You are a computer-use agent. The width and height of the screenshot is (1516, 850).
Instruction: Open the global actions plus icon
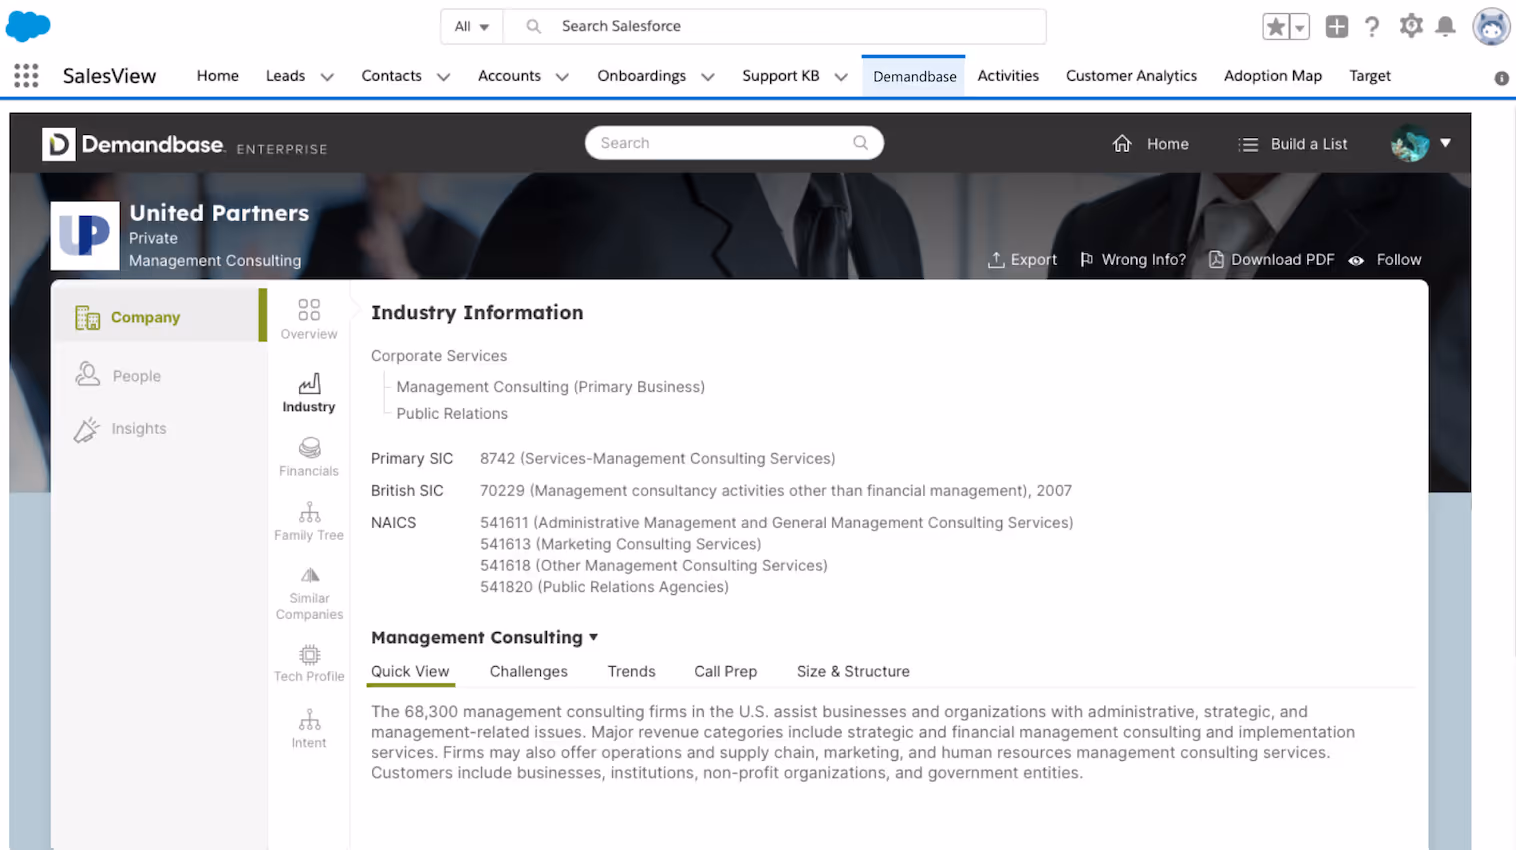pyautogui.click(x=1337, y=27)
